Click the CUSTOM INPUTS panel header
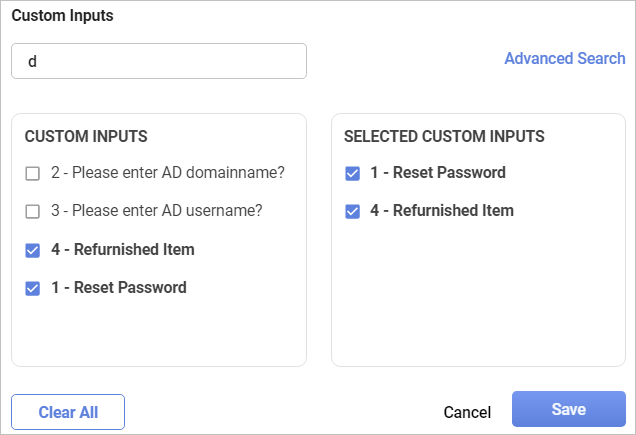The image size is (636, 435). click(x=86, y=135)
